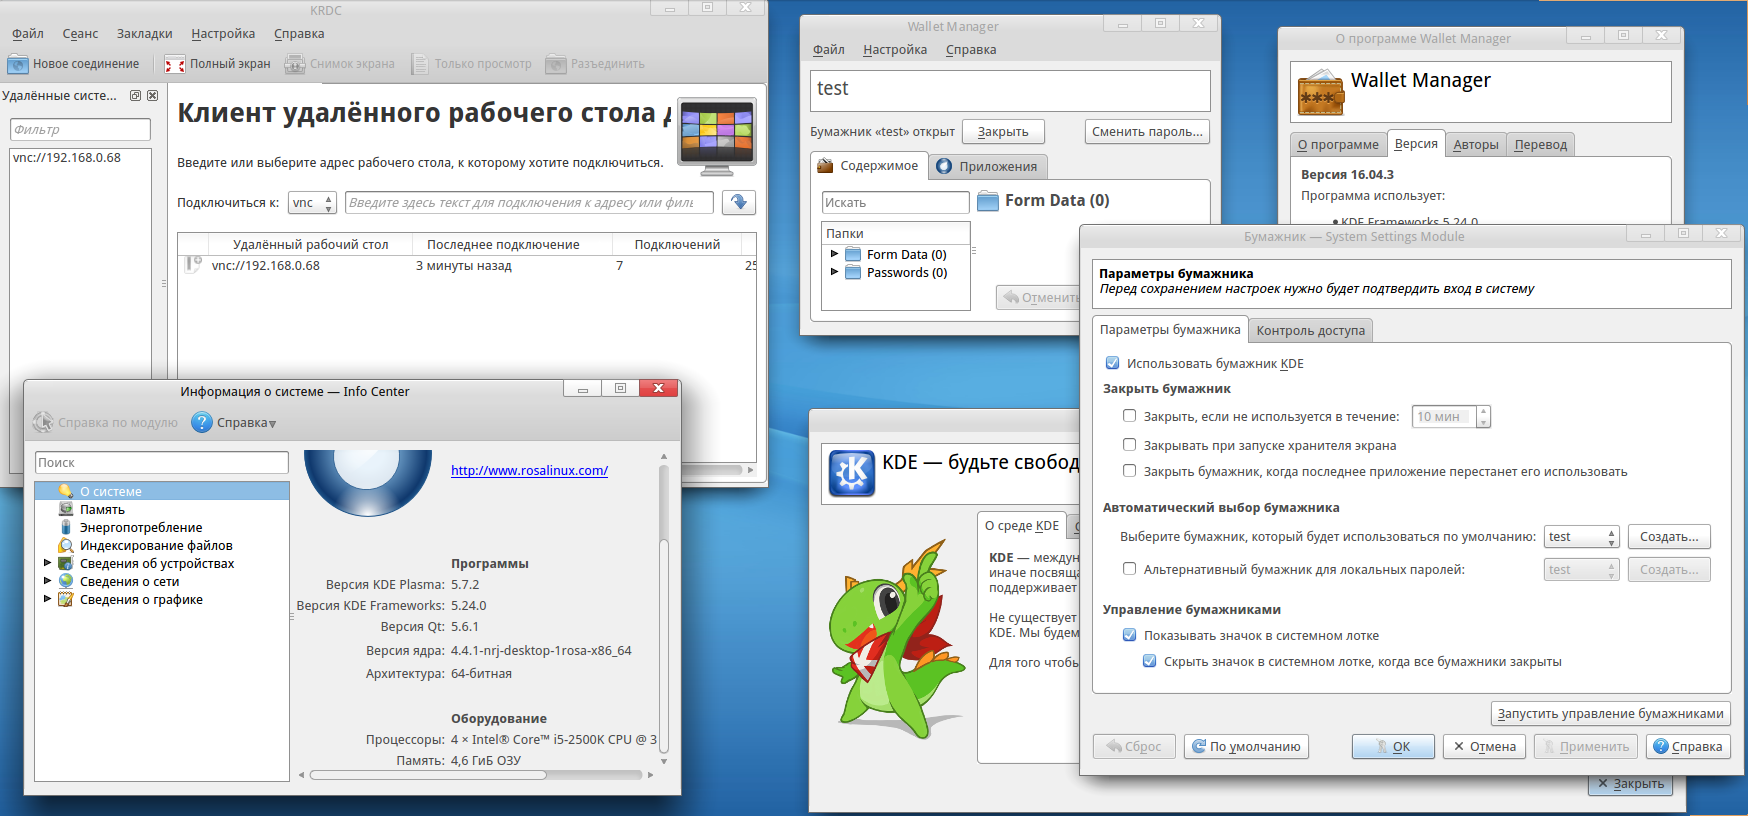This screenshot has height=816, width=1748.
Task: Click the Form Data folder icon in folders tree
Action: coord(853,254)
